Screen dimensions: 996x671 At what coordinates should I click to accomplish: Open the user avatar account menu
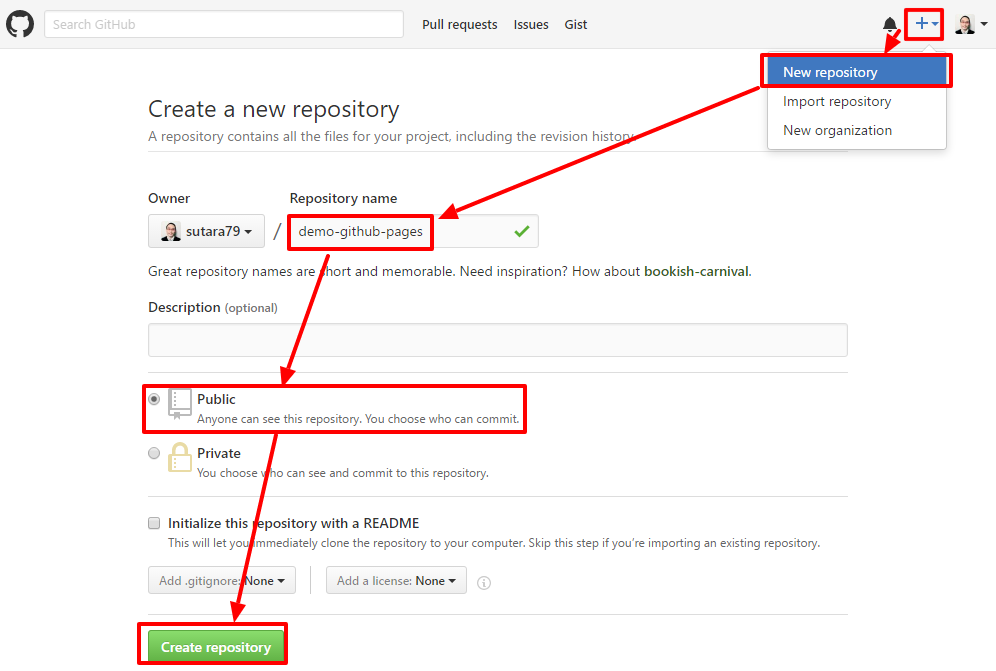(971, 24)
